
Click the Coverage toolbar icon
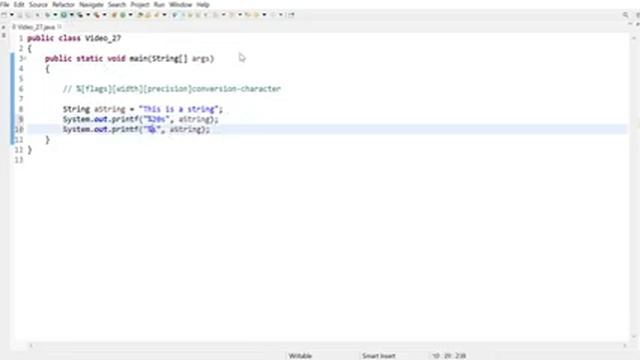pyautogui.click(x=80, y=15)
